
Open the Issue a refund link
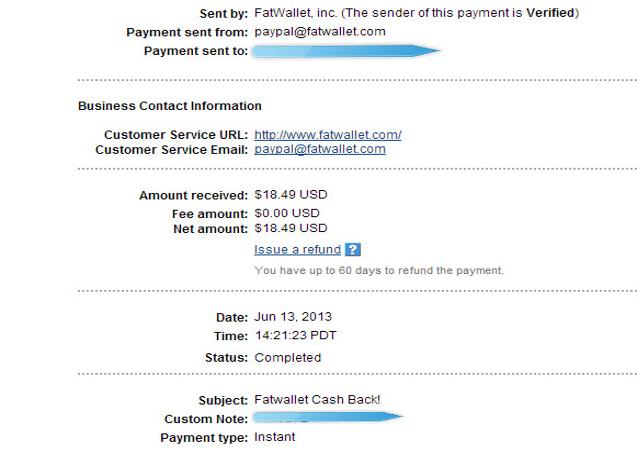pos(297,249)
